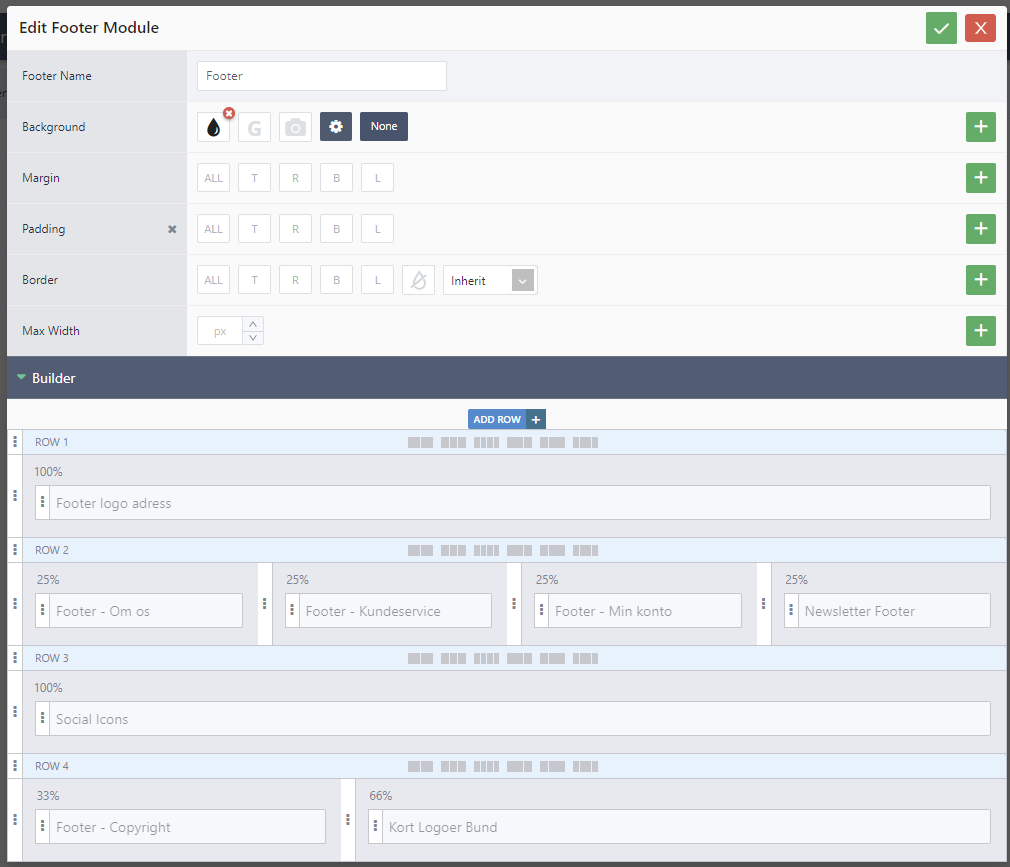Collapse the Builder section
Image resolution: width=1010 pixels, height=867 pixels.
pyautogui.click(x=22, y=378)
